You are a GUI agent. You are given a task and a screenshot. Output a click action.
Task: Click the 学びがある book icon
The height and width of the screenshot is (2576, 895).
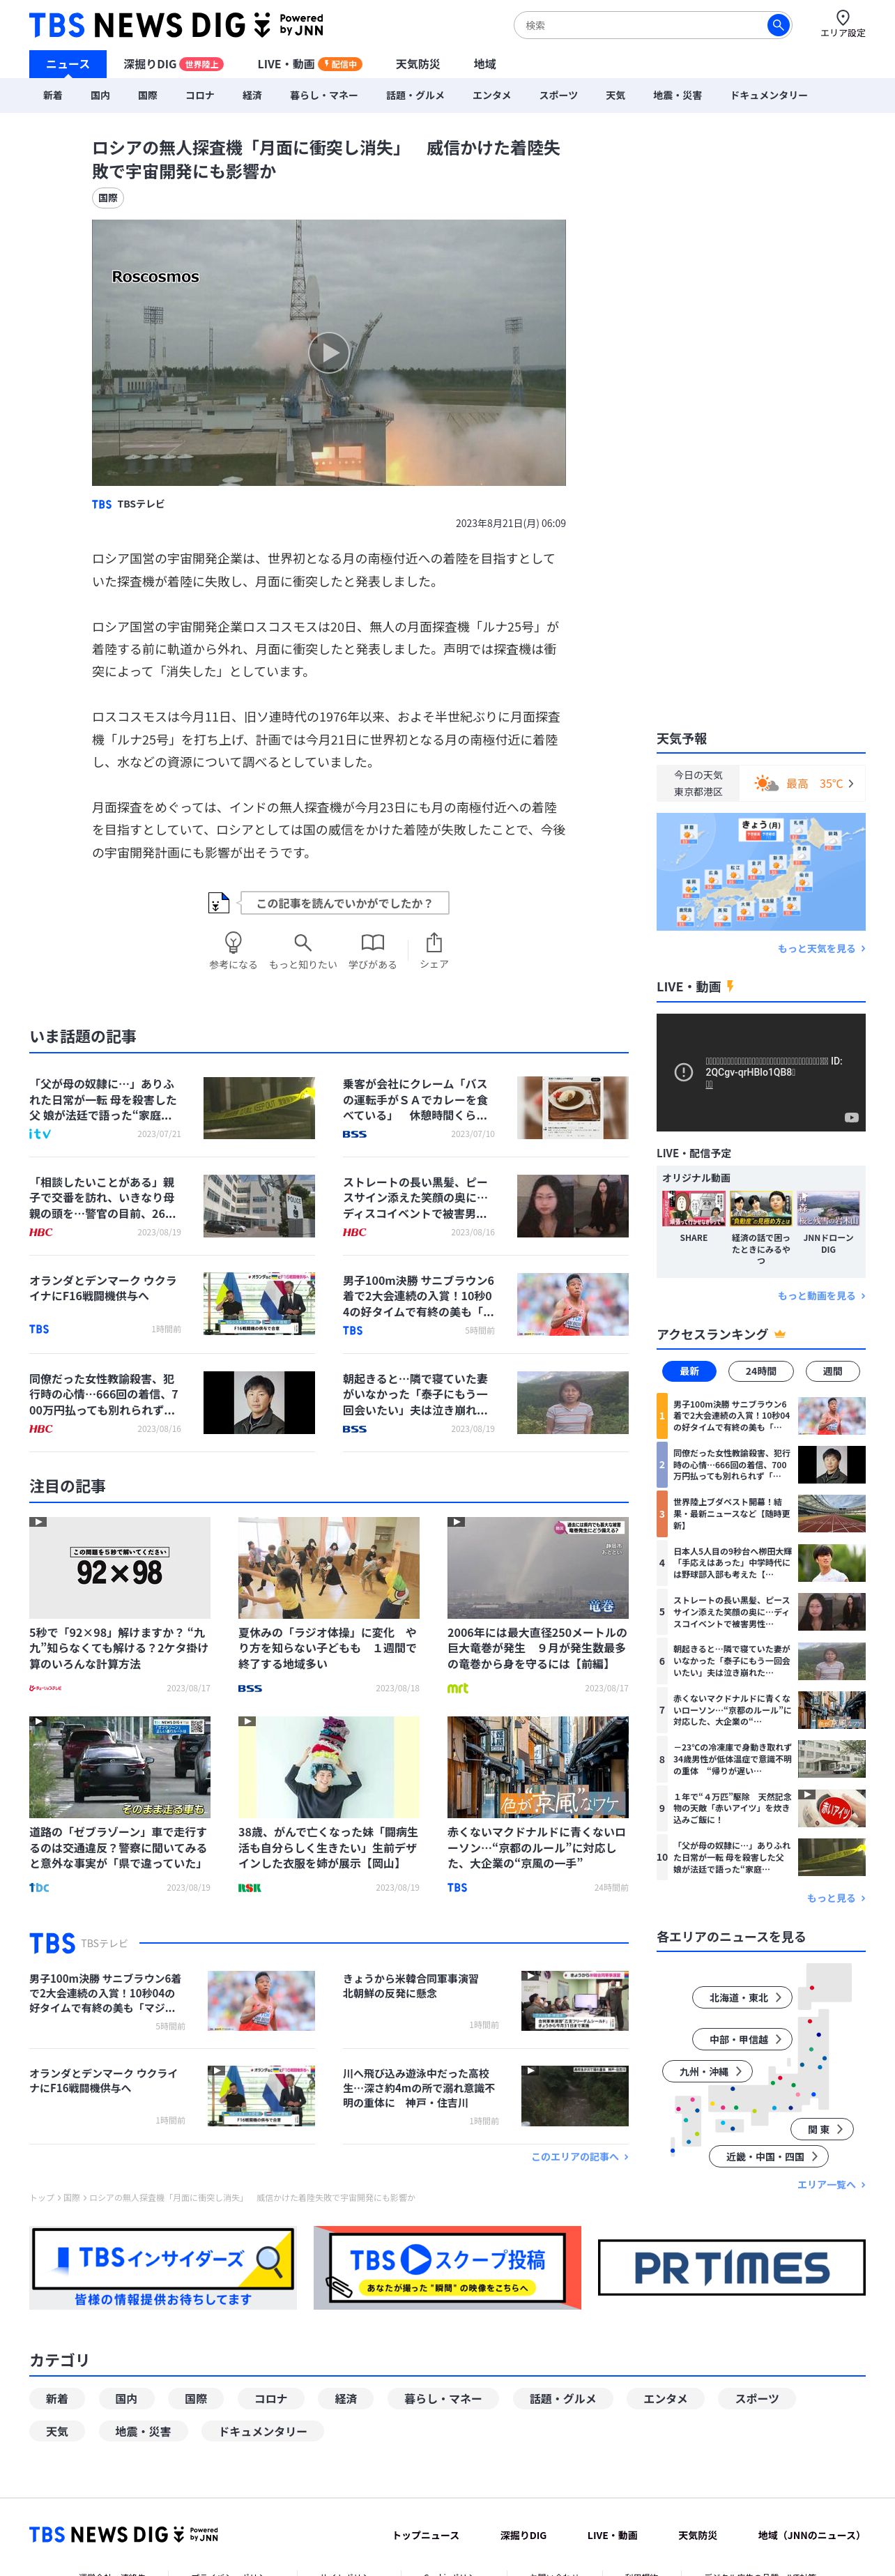click(373, 942)
